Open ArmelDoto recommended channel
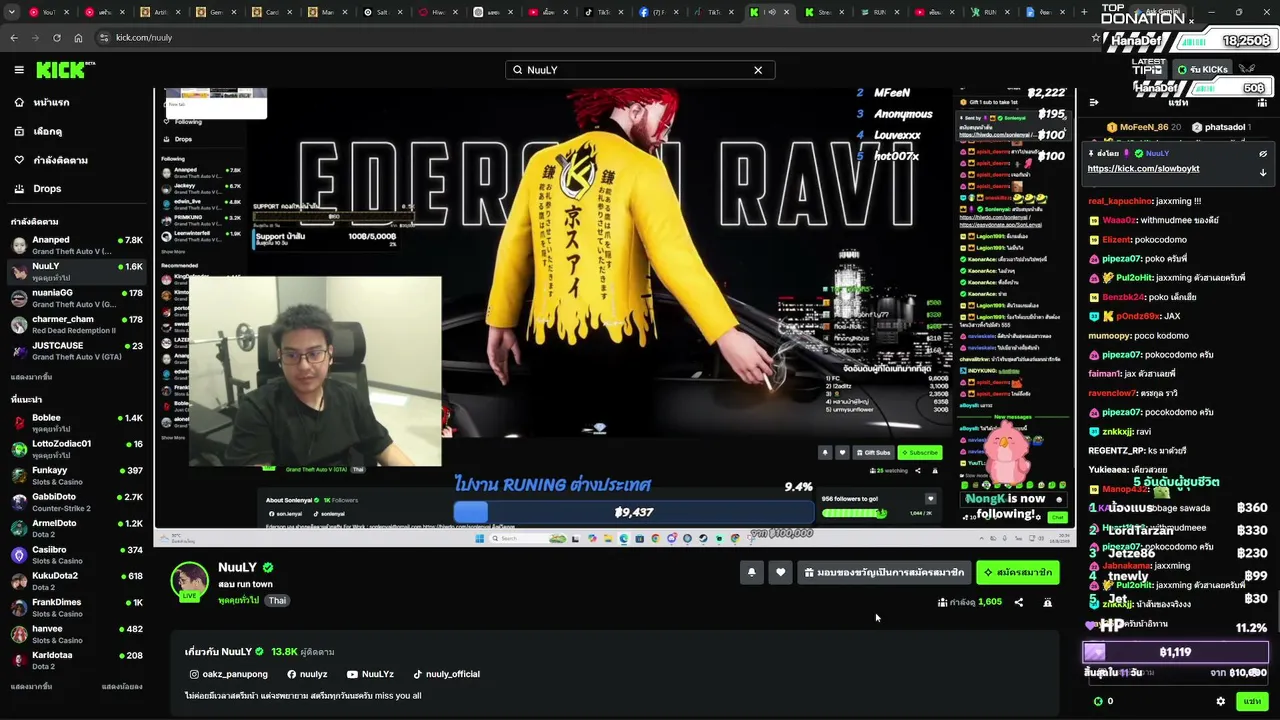1280x720 pixels. [x=78, y=529]
